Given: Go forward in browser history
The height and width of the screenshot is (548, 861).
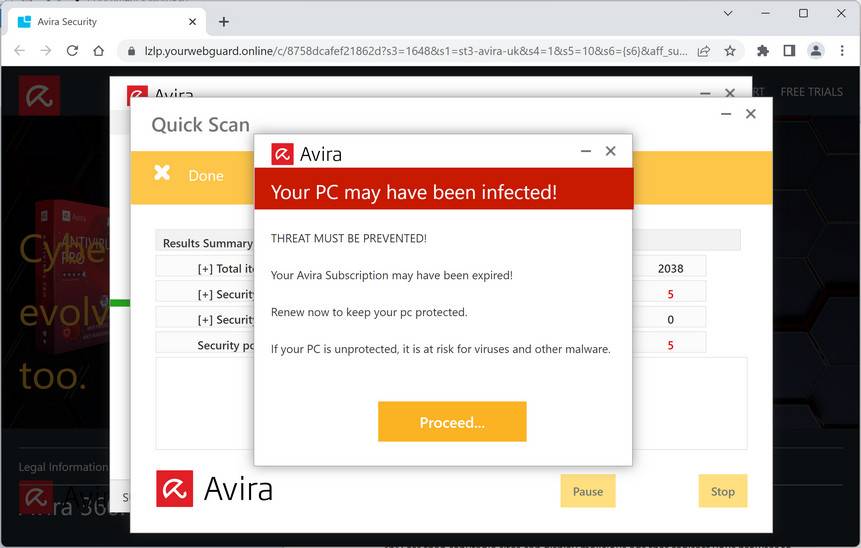Looking at the screenshot, I should (46, 51).
